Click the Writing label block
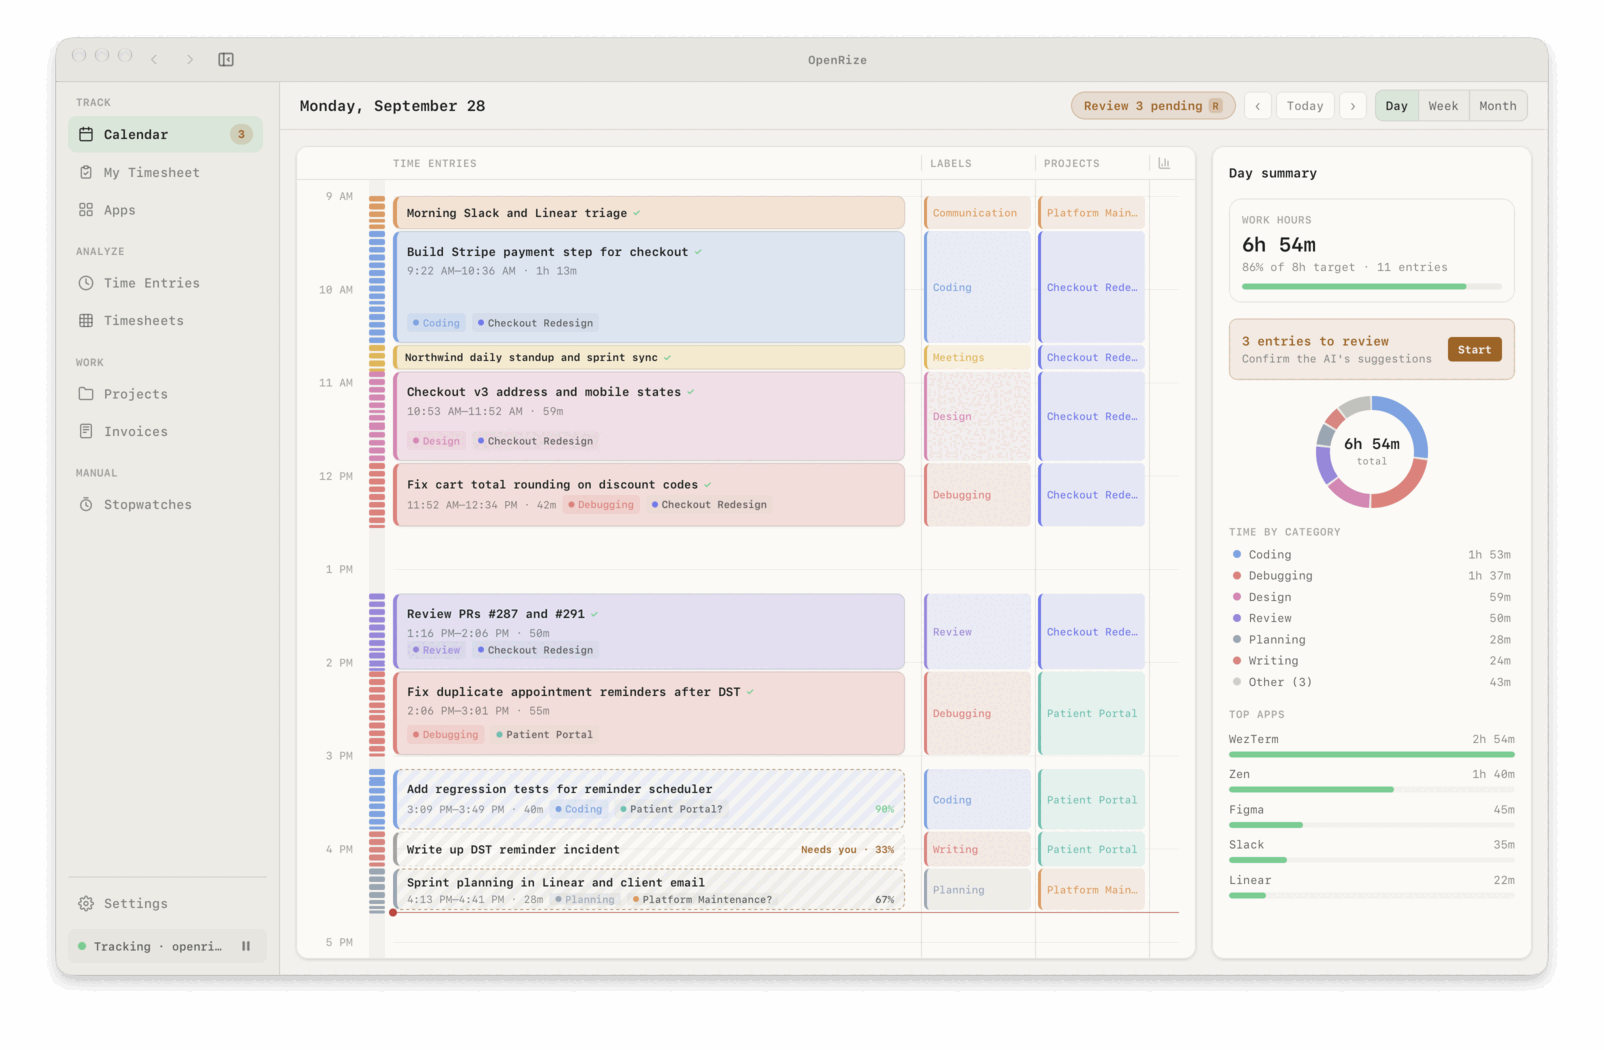This screenshot has width=1604, height=1050. [977, 850]
